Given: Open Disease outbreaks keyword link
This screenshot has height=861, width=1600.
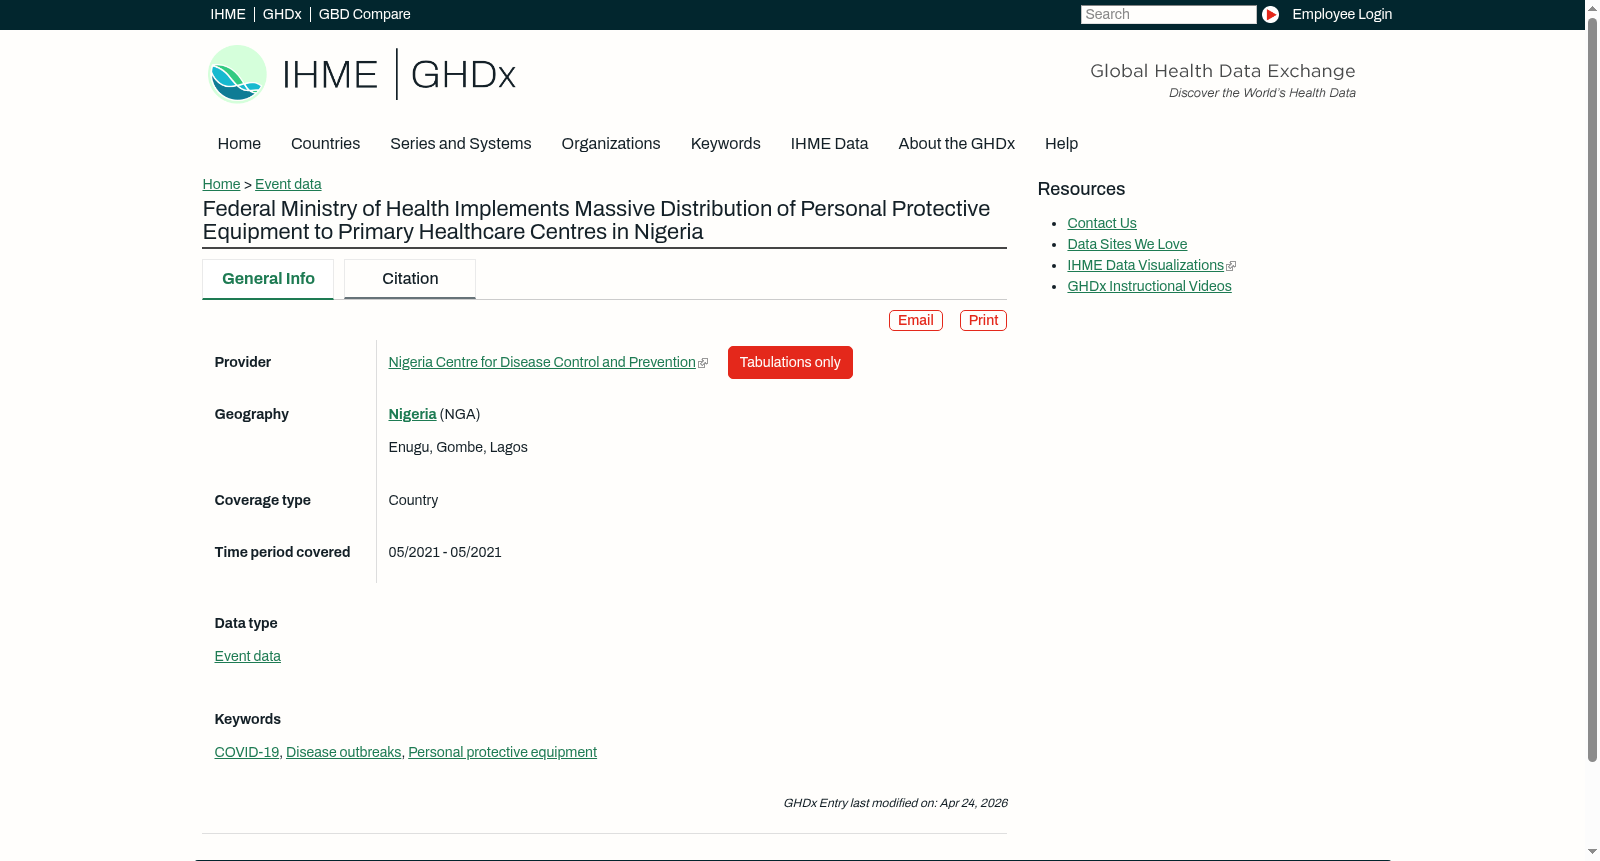Looking at the screenshot, I should [x=343, y=752].
